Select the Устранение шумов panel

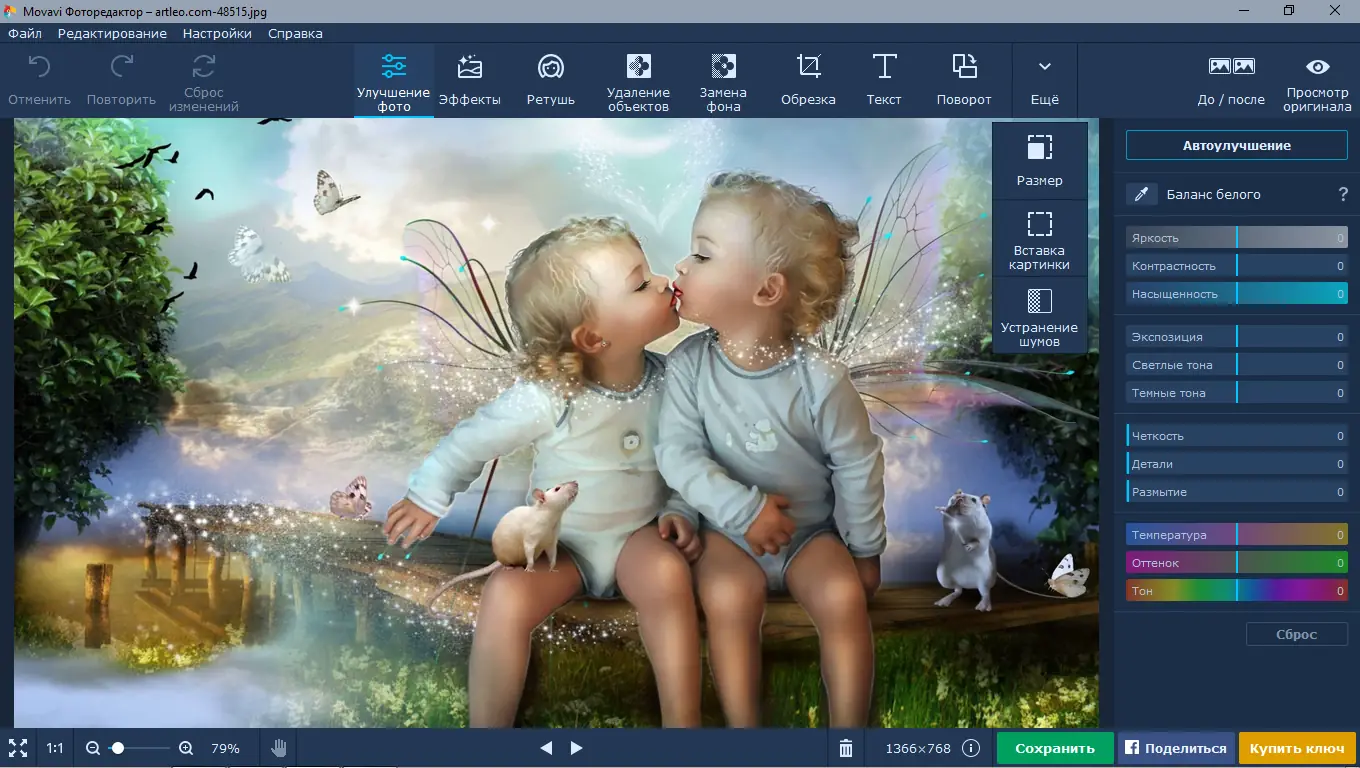click(x=1040, y=315)
